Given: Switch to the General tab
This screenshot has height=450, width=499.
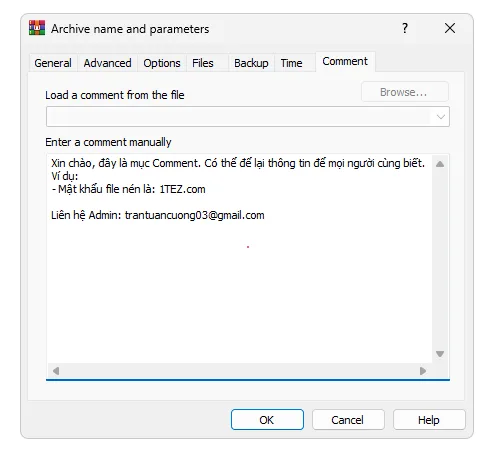Looking at the screenshot, I should click(53, 63).
